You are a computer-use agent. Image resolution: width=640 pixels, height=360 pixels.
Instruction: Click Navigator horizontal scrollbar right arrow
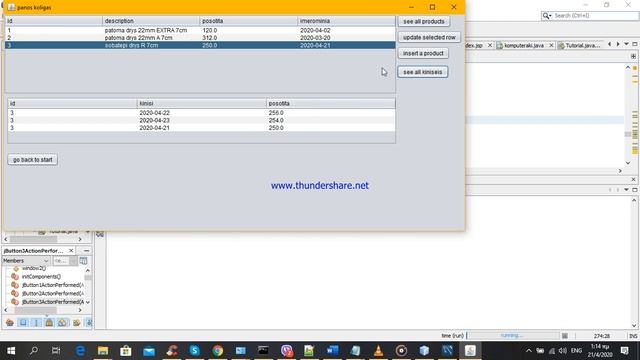click(80, 310)
